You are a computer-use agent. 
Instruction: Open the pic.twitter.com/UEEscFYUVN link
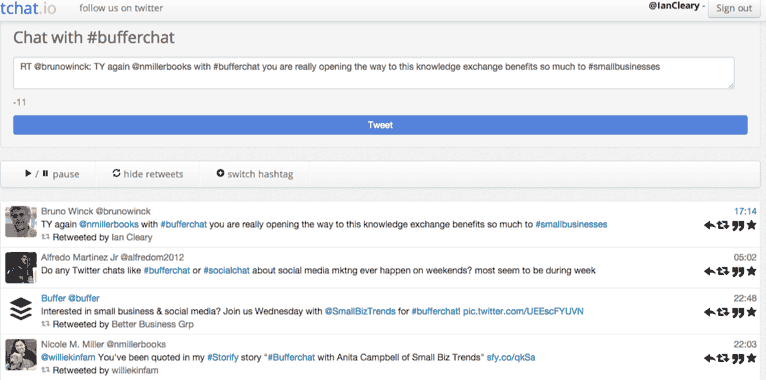pos(523,312)
